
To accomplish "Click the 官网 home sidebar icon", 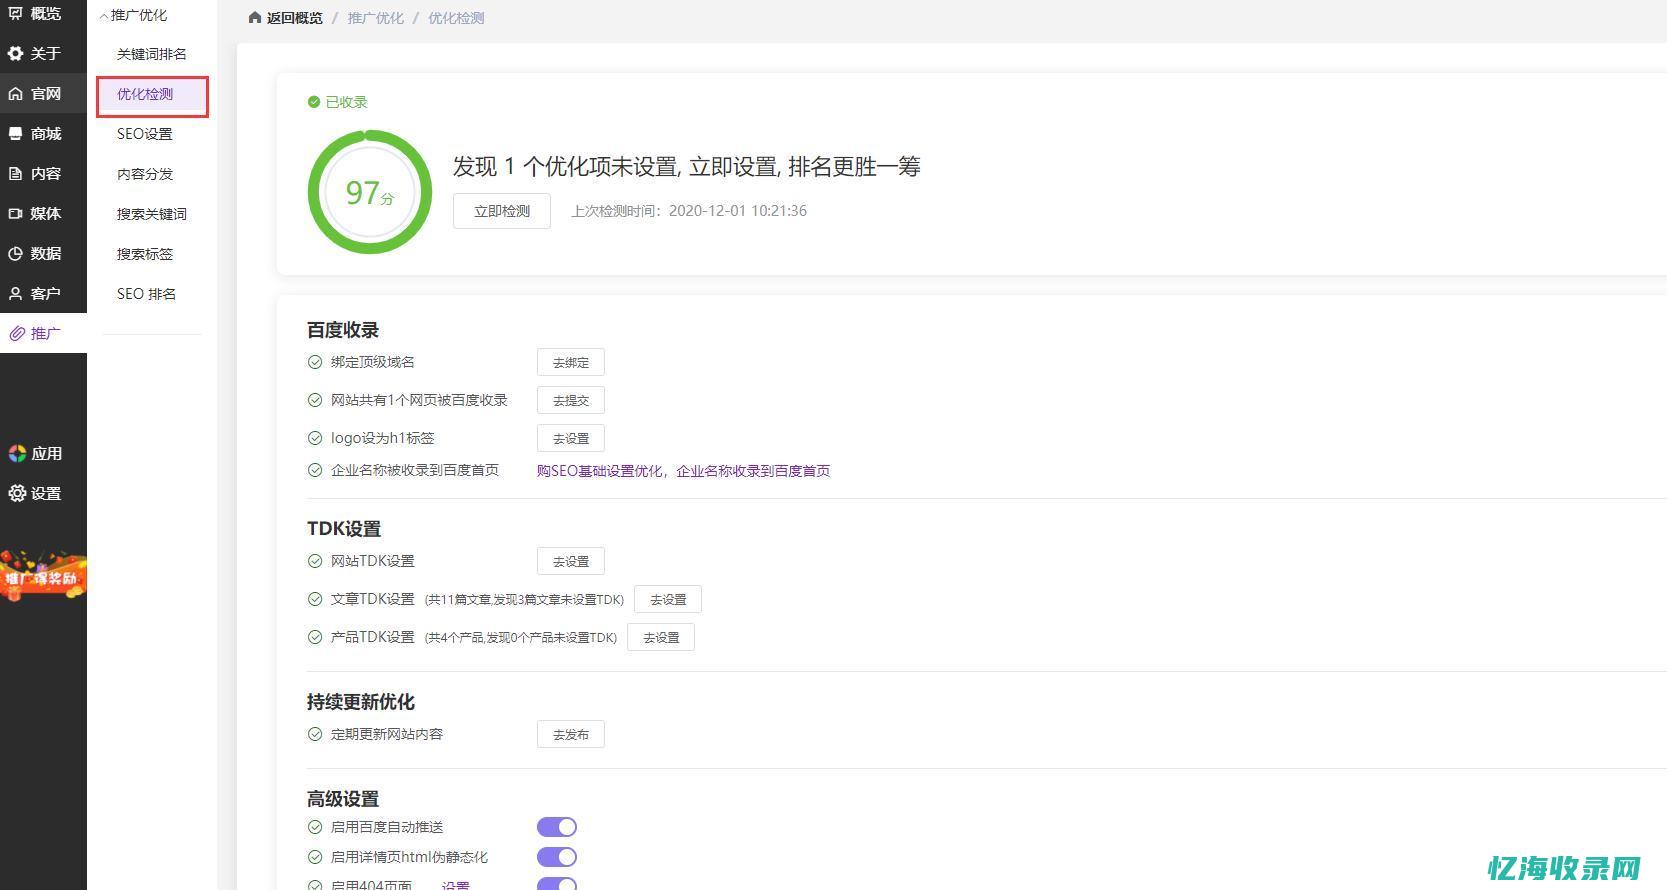I will [x=16, y=93].
